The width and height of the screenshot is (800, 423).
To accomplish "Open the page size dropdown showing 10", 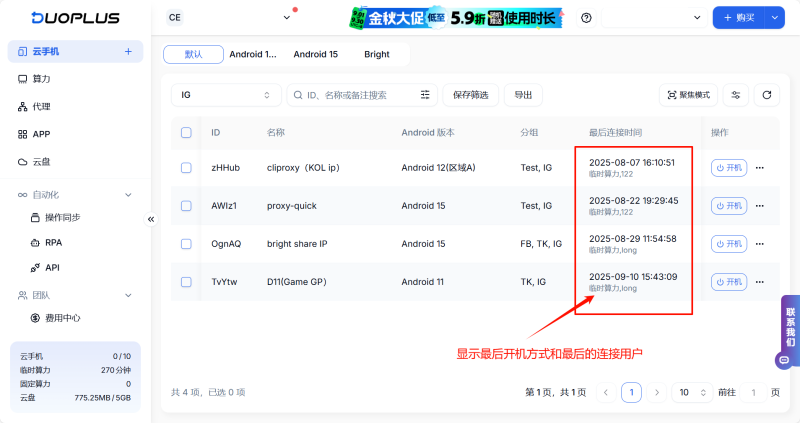I will coord(689,393).
